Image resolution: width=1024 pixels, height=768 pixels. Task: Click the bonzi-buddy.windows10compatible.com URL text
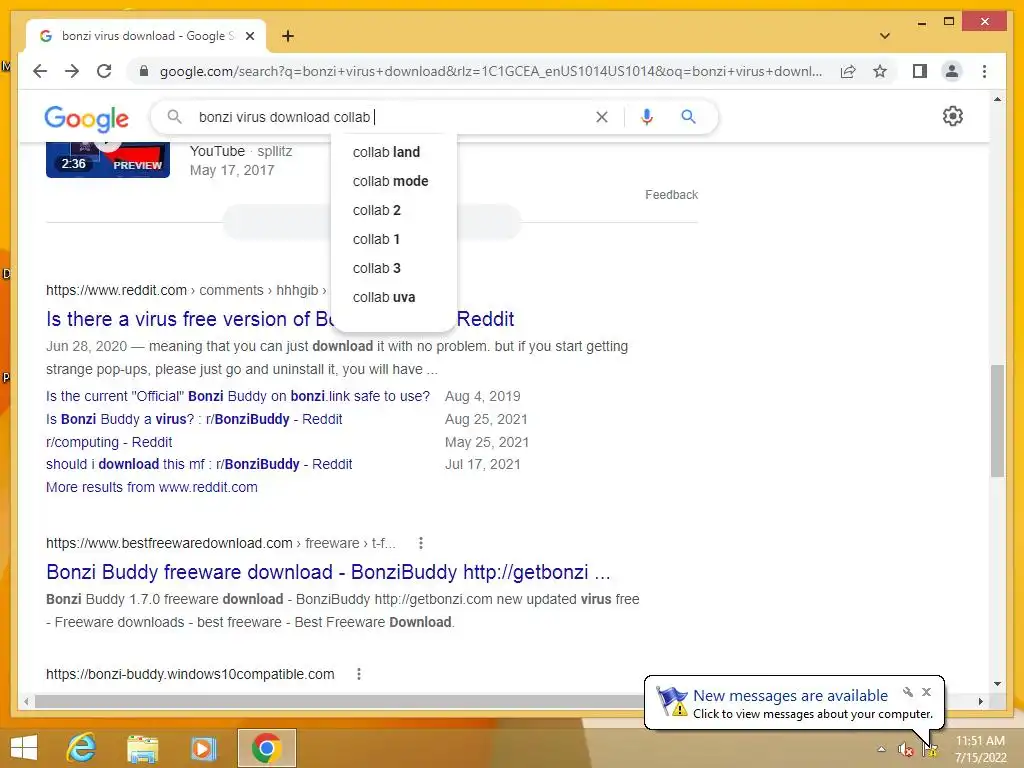[190, 674]
